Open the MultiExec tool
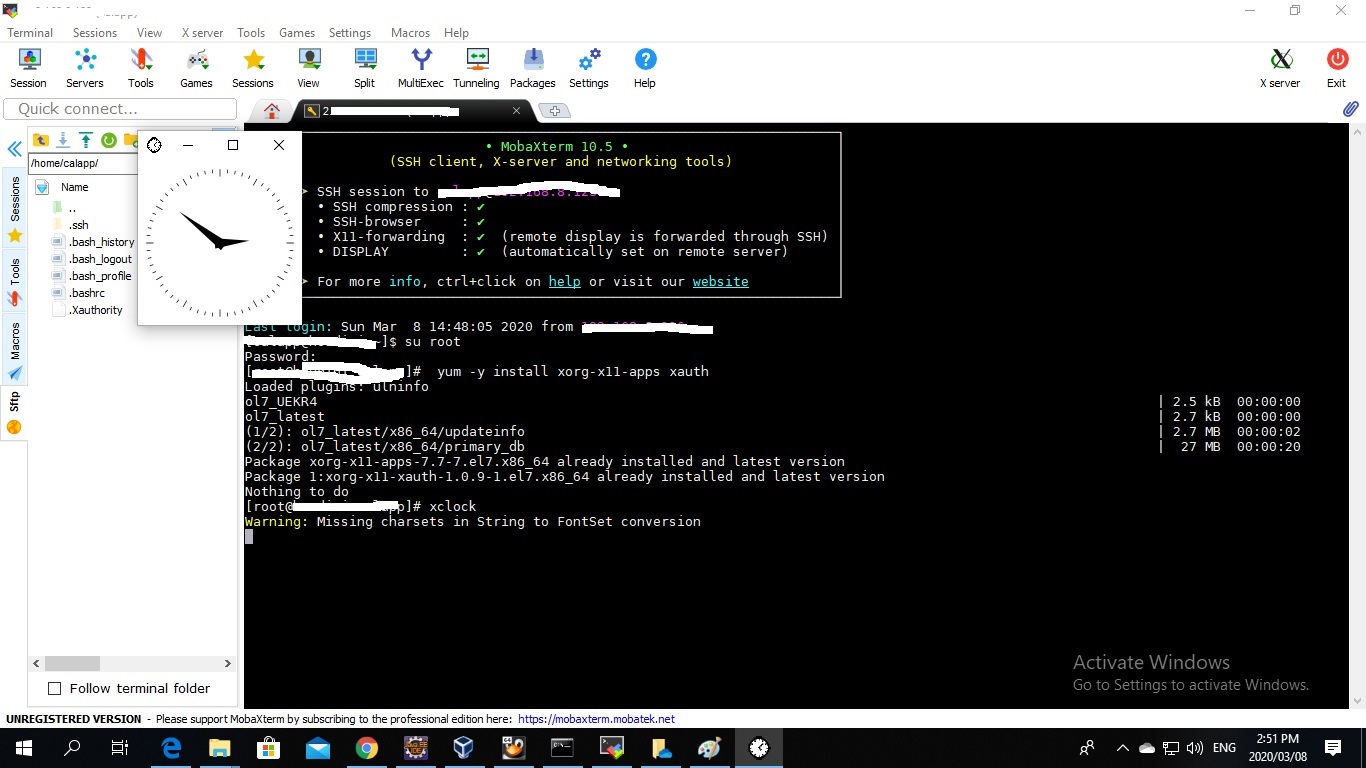Screen dimensions: 1366x768 click(x=421, y=68)
